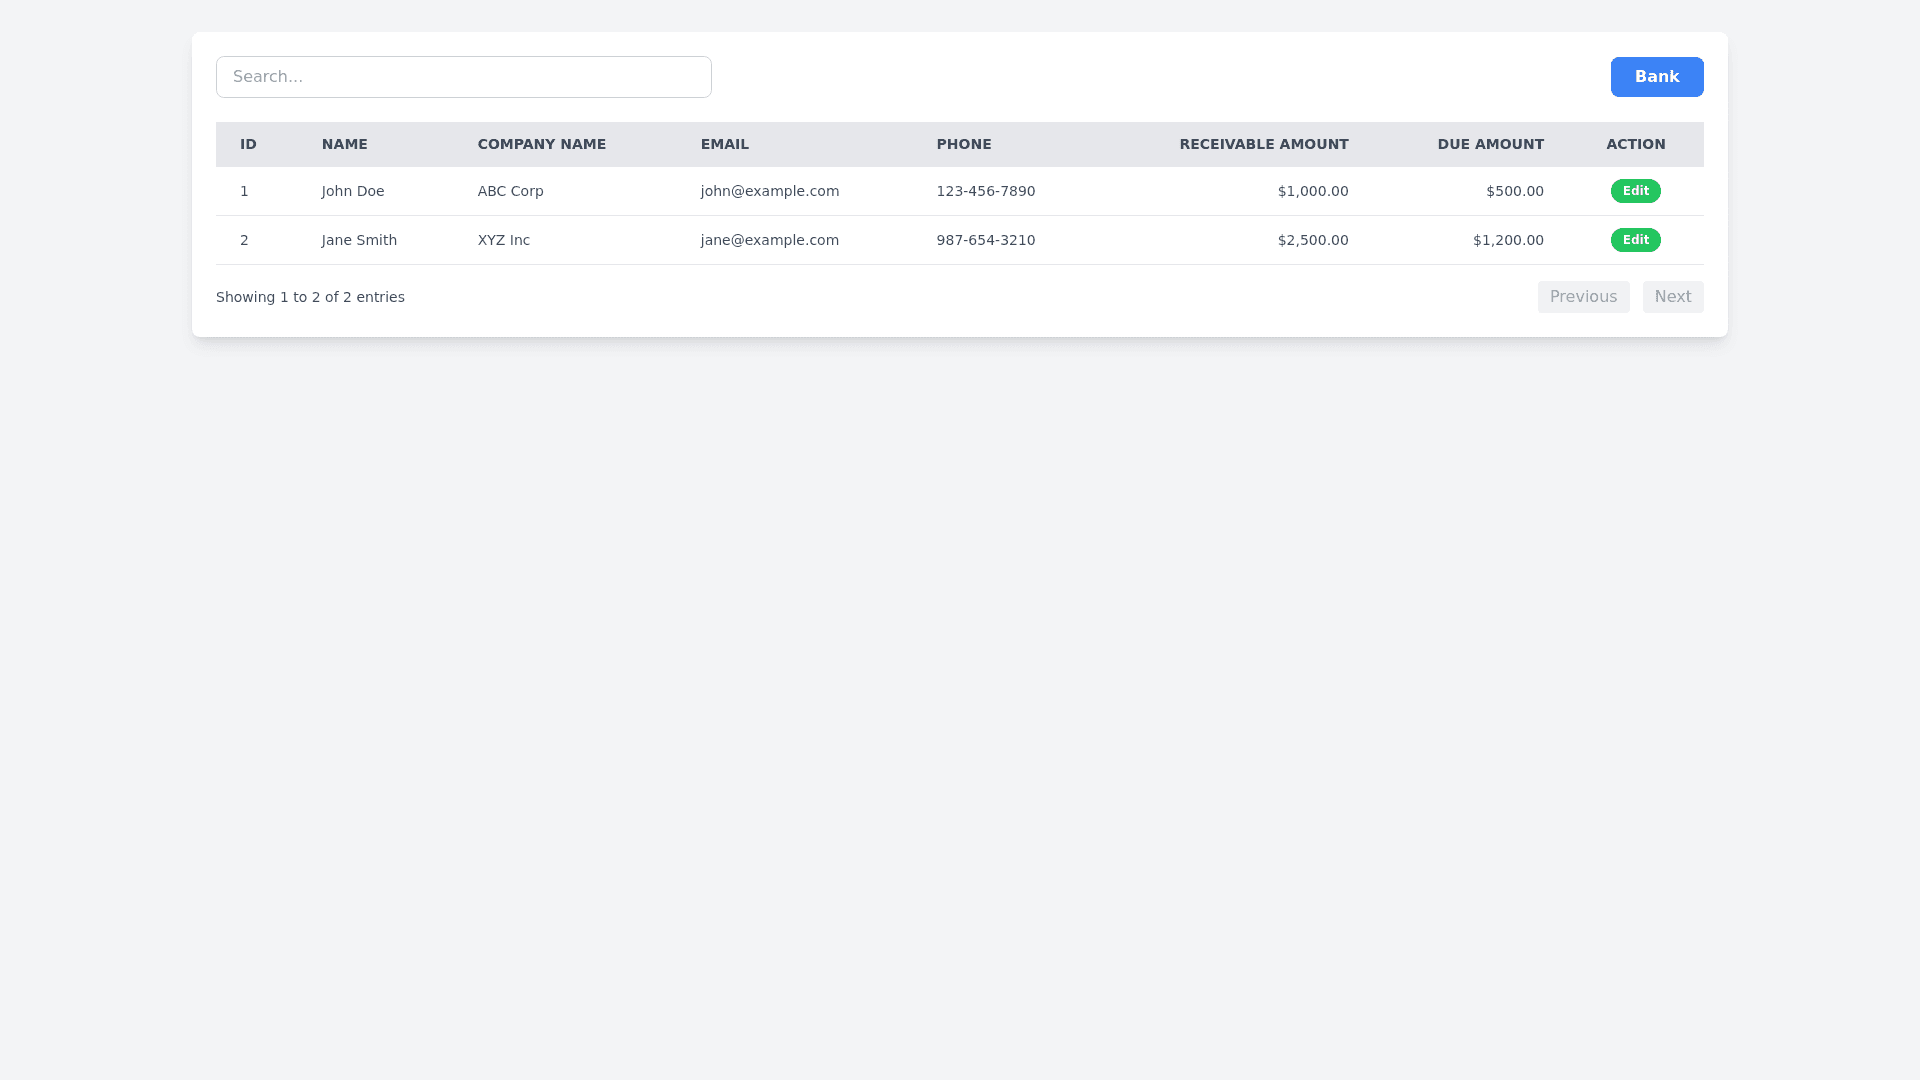1920x1080 pixels.
Task: Select john@example.com email cell
Action: click(769, 191)
